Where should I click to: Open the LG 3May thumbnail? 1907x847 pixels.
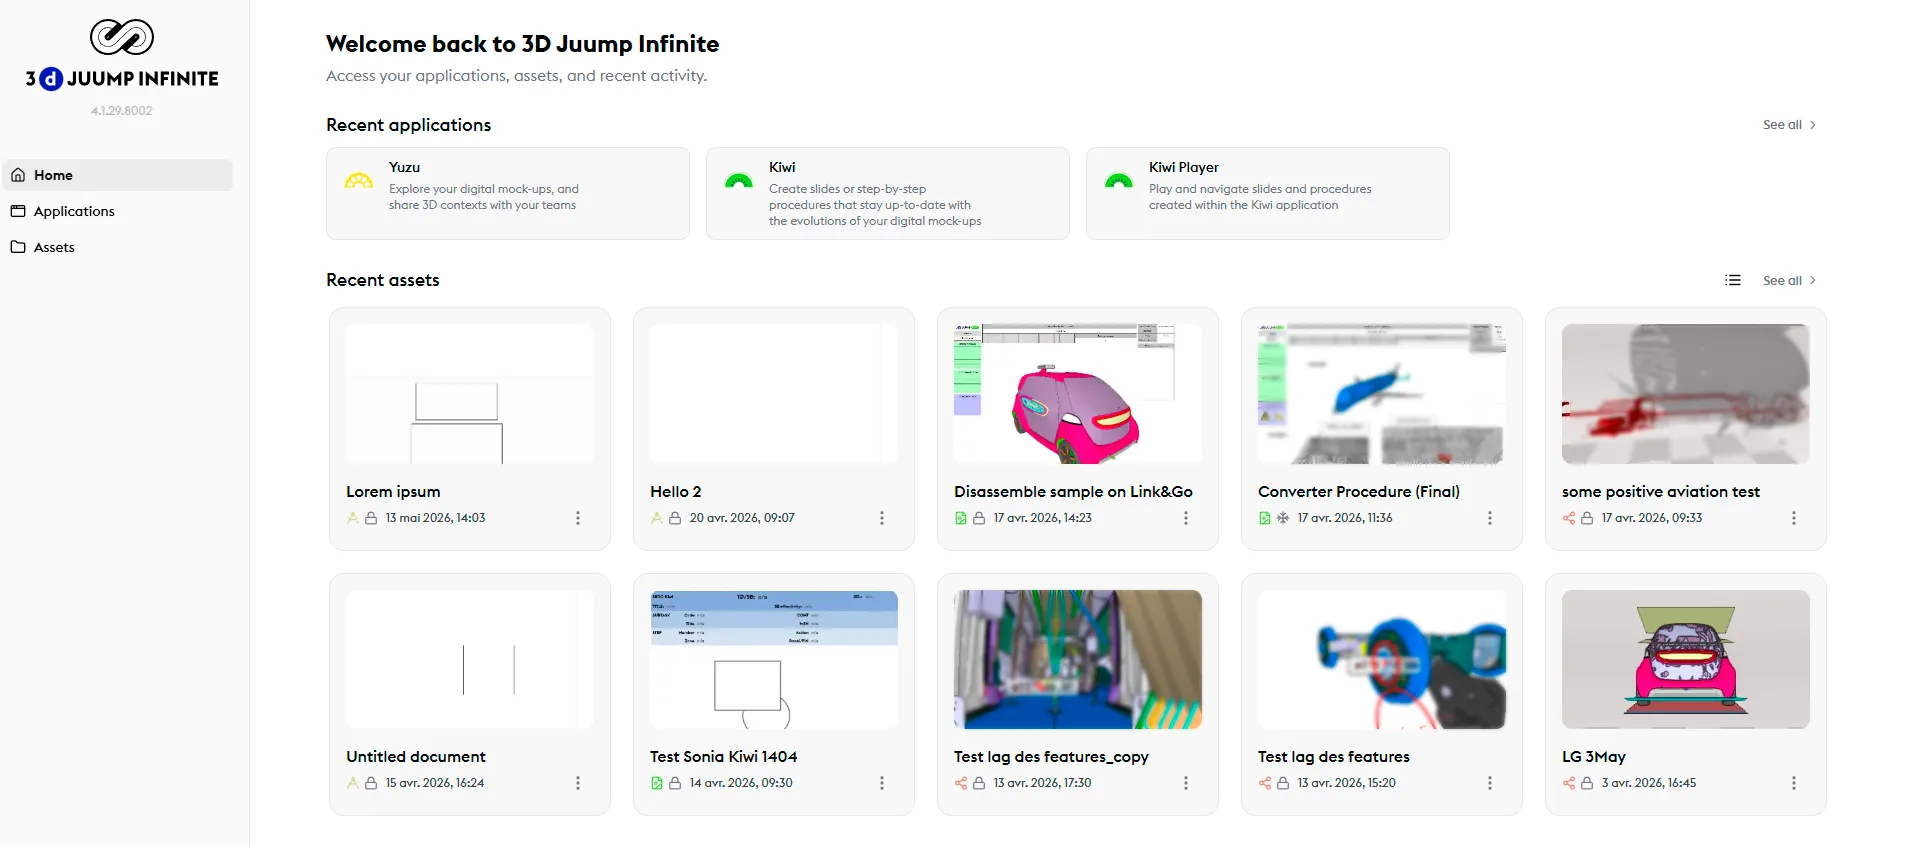point(1686,659)
